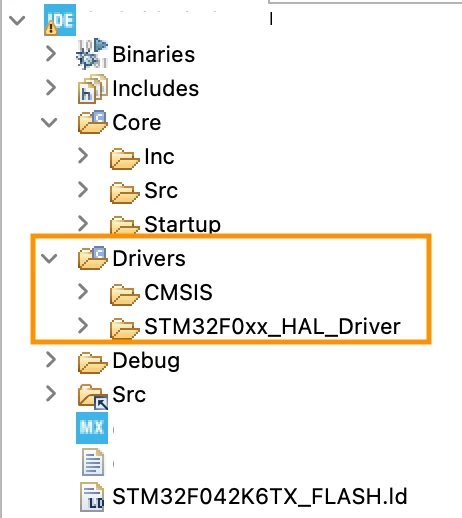Click the Src folder icon under Core

click(x=124, y=193)
